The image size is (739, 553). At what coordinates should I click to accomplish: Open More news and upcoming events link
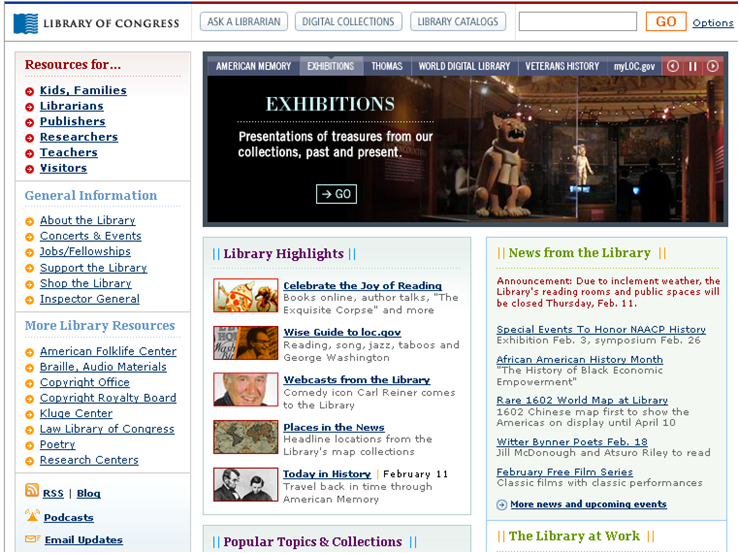[x=589, y=504]
